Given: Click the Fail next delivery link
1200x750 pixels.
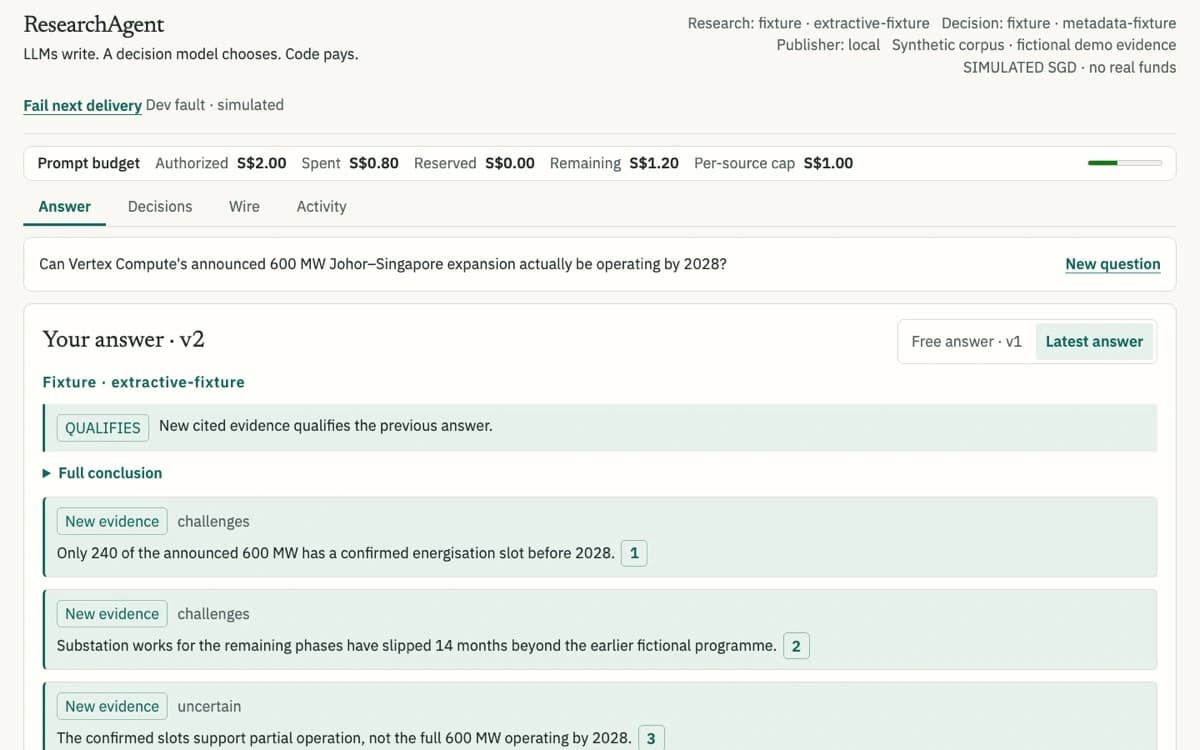Looking at the screenshot, I should coord(82,105).
